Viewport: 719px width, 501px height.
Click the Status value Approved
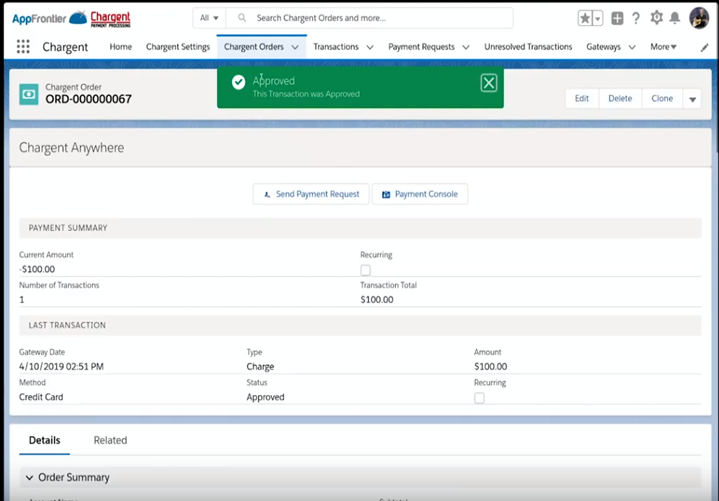(265, 397)
